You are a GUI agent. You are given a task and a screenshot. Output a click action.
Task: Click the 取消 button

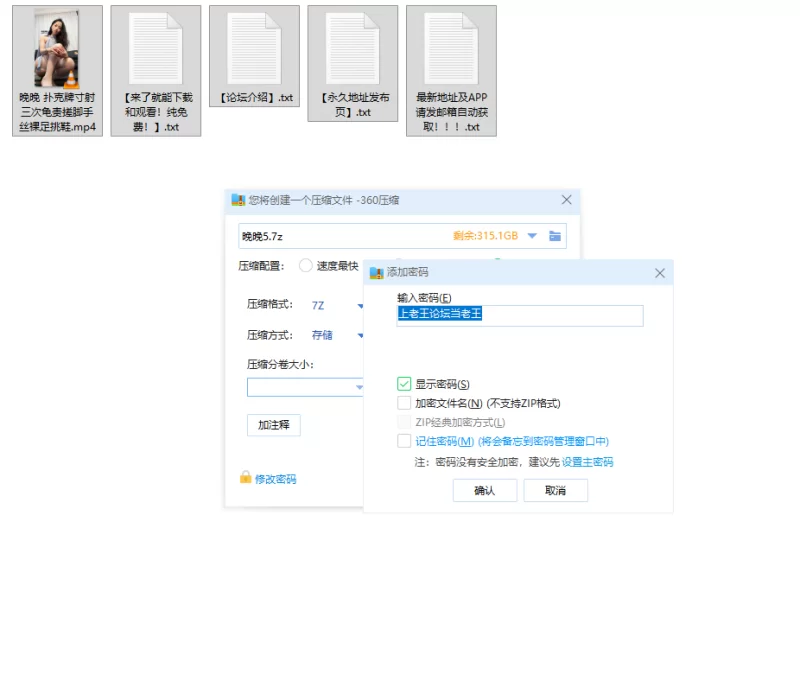pos(556,490)
